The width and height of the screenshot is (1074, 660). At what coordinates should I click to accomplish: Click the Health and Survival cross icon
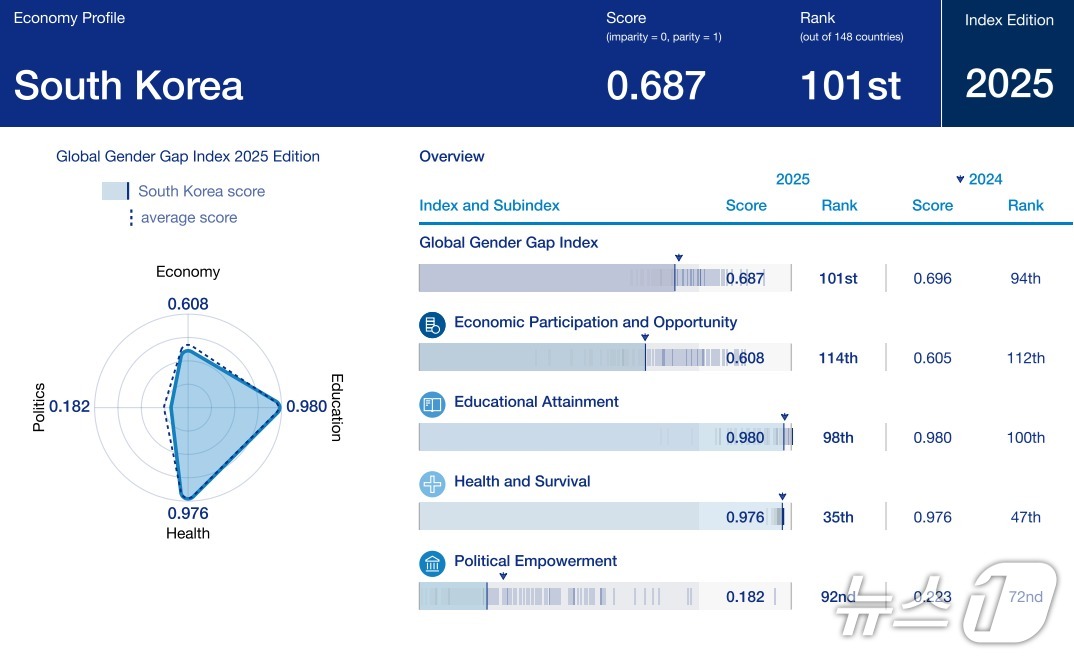432,484
